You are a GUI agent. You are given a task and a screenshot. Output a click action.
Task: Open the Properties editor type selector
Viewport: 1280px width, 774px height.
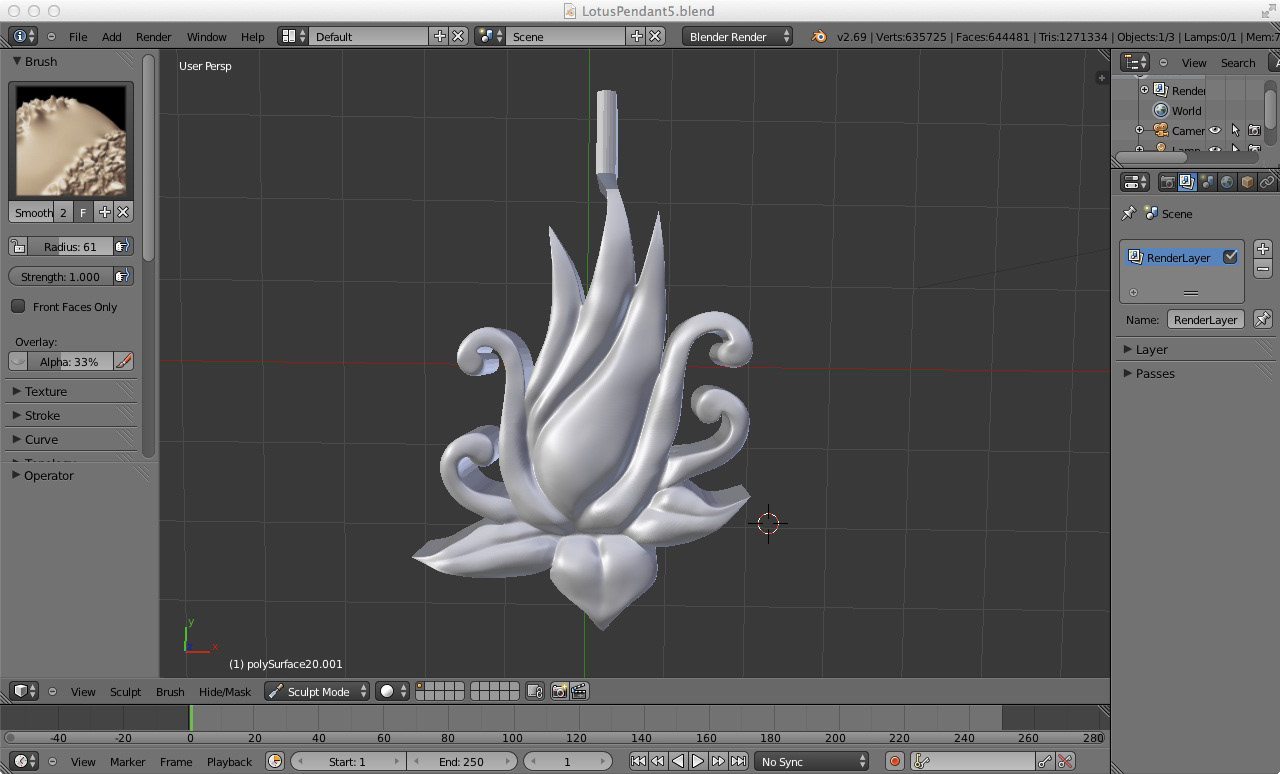pyautogui.click(x=1135, y=182)
